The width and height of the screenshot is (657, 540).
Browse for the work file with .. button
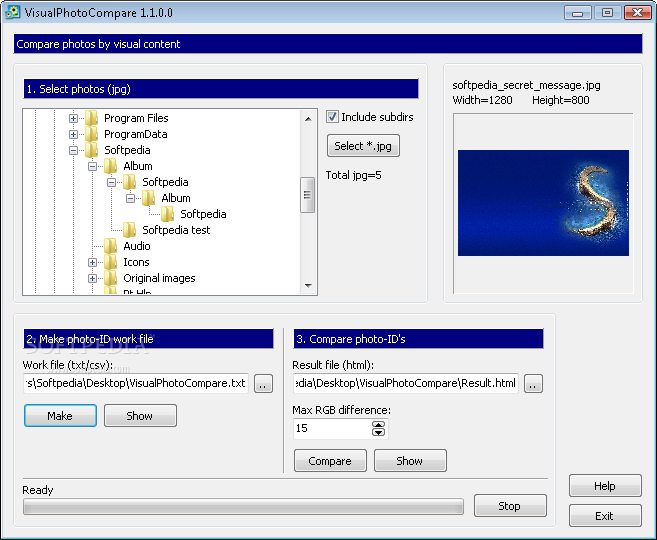(x=263, y=383)
